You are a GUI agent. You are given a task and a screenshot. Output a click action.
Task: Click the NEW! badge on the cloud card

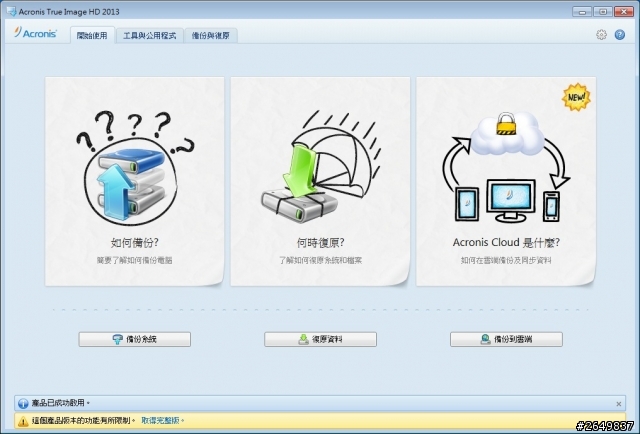(x=576, y=97)
